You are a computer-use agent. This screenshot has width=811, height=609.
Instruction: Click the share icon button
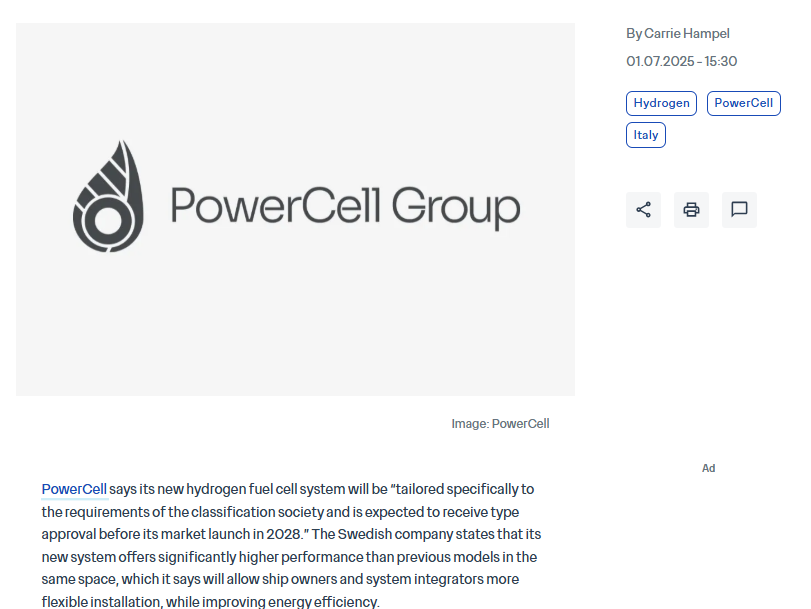tap(643, 210)
